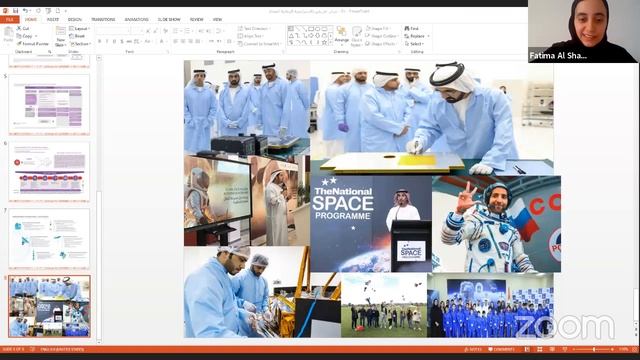Select the triangle shape in shapes gallery
The width and height of the screenshot is (640, 360).
click(x=291, y=36)
